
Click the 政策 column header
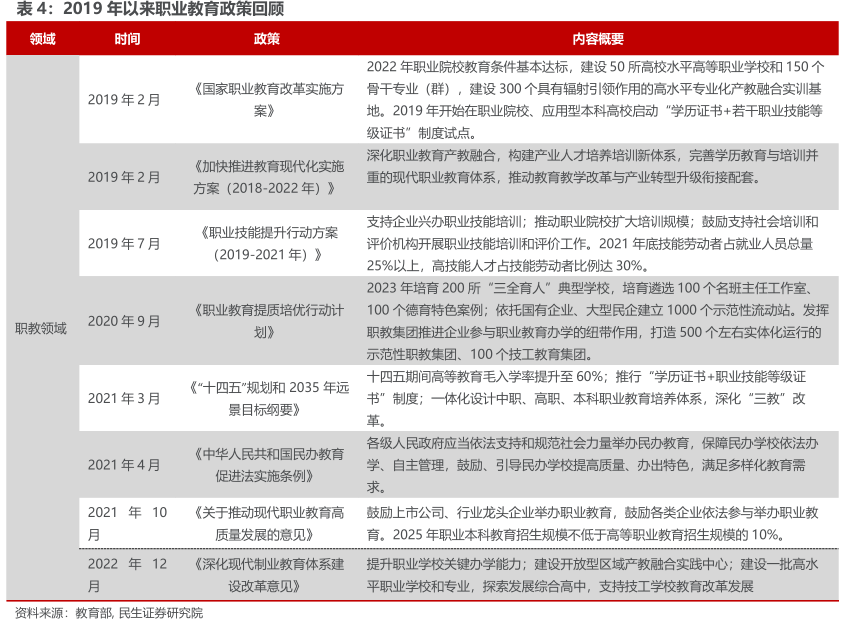point(266,39)
